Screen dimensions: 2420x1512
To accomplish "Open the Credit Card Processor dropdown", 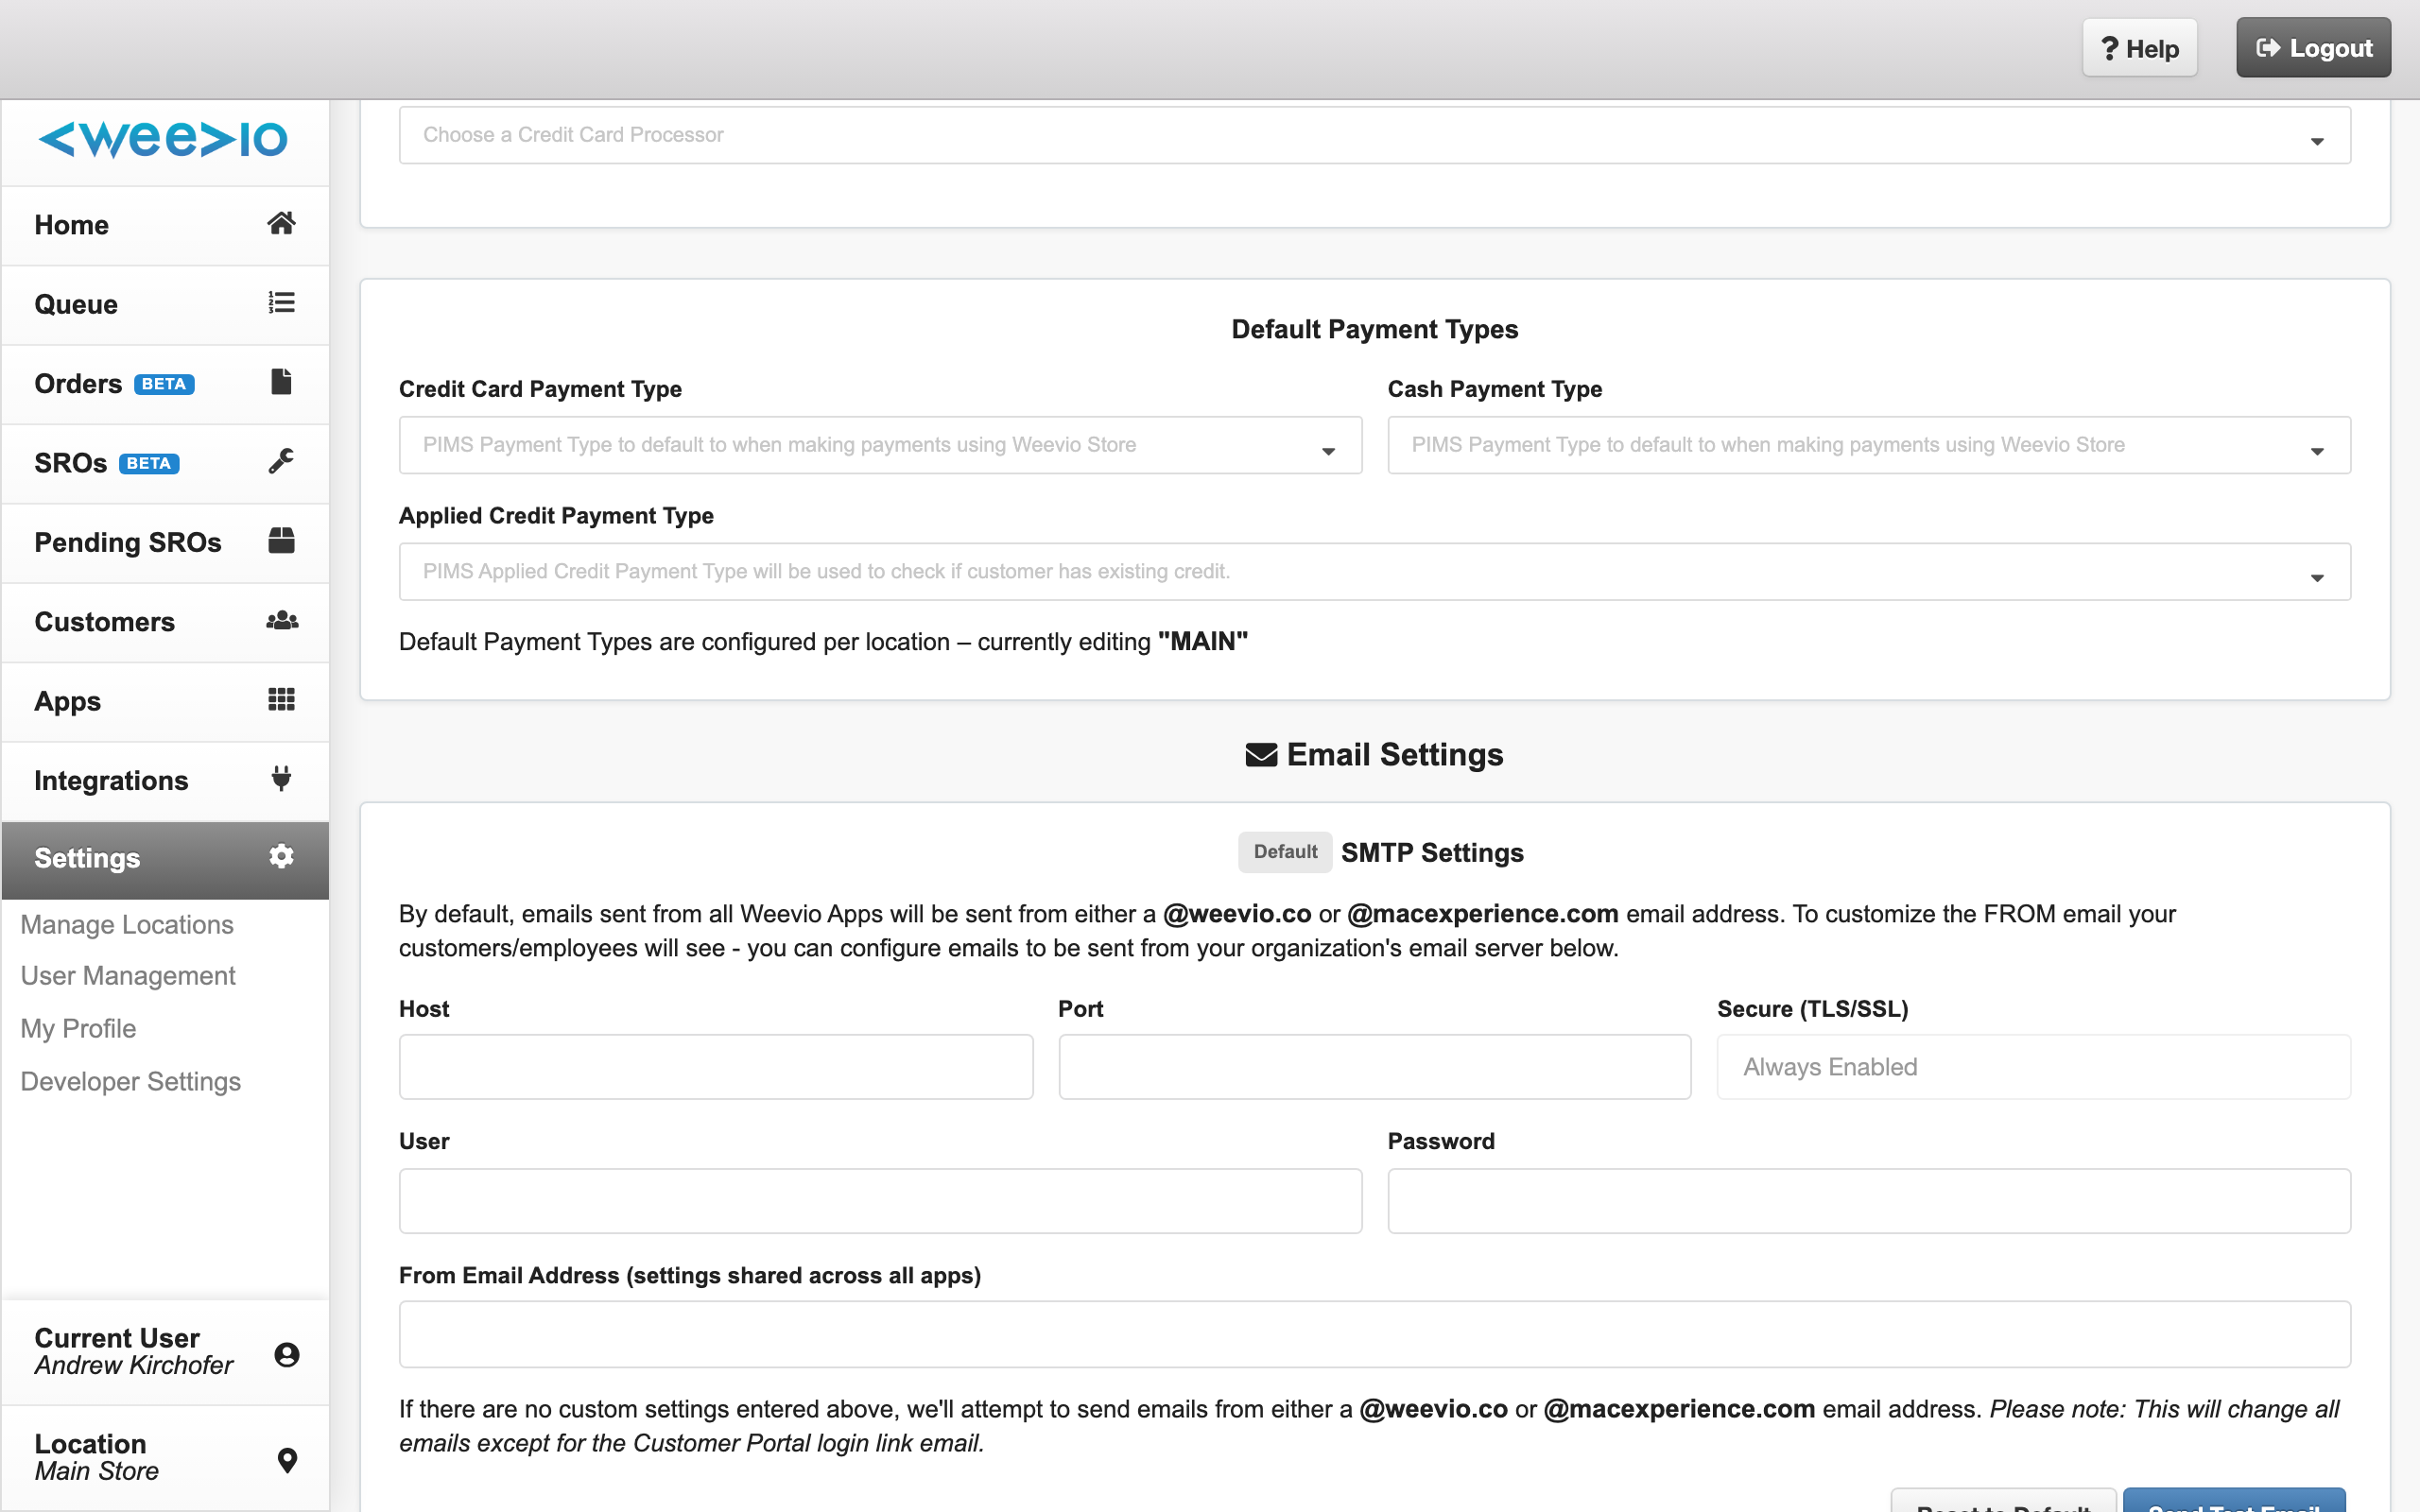I will point(1374,135).
